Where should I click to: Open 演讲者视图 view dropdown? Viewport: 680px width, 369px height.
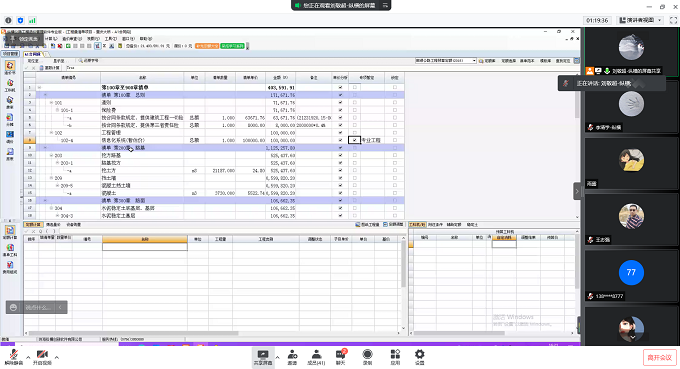coord(640,20)
